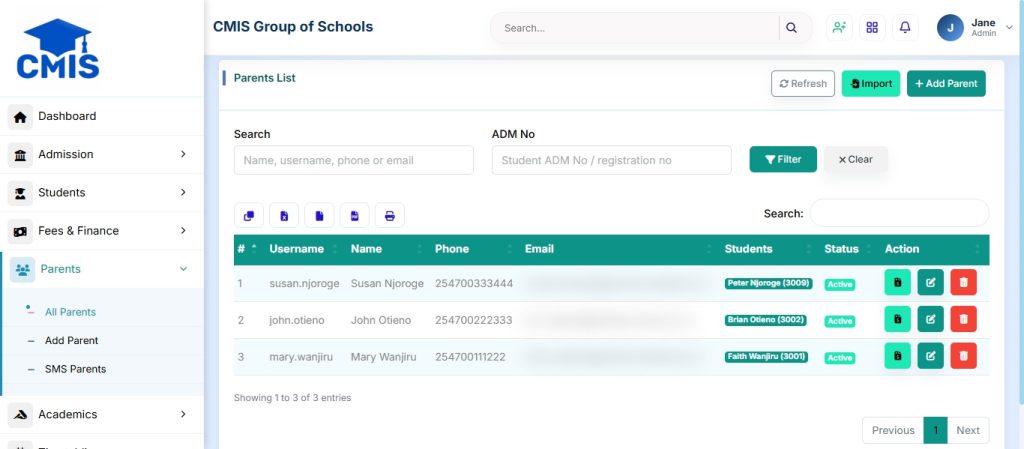Sort table by Phone column
Viewport: 1024px width, 449px height.
pyautogui.click(x=474, y=249)
